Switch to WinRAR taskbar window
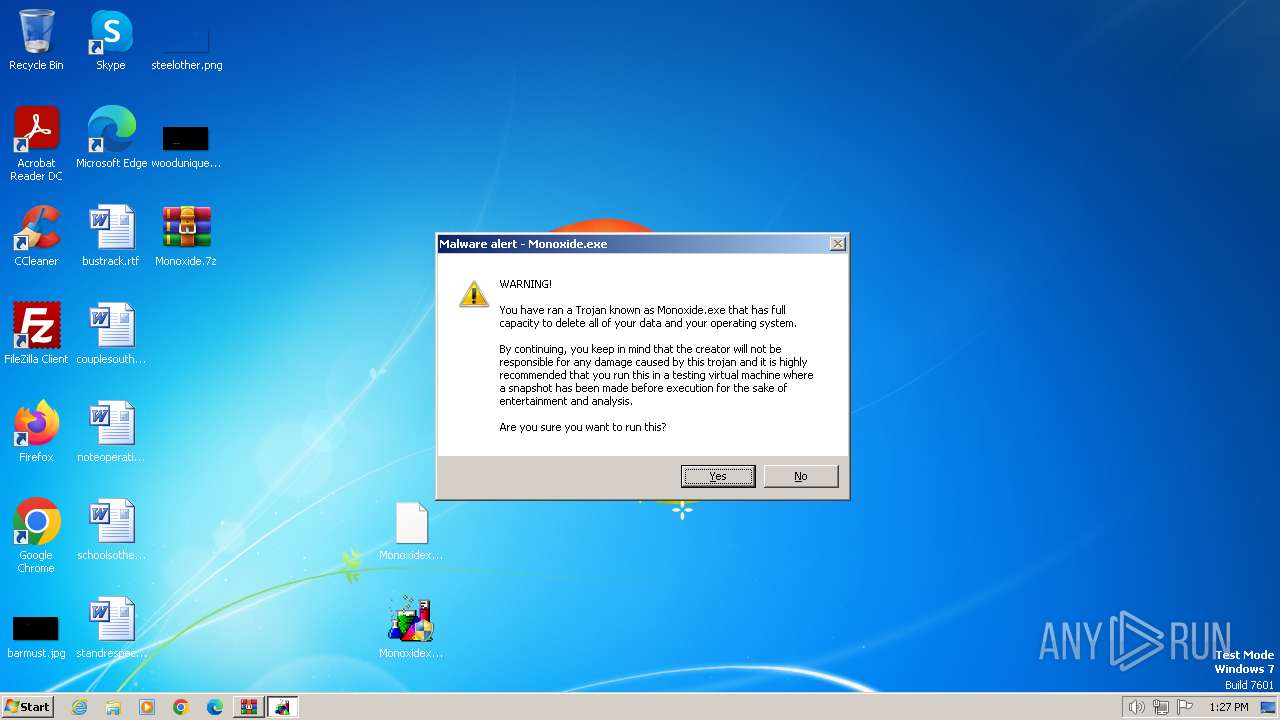Screen dimensions: 1280x720 tap(249, 707)
